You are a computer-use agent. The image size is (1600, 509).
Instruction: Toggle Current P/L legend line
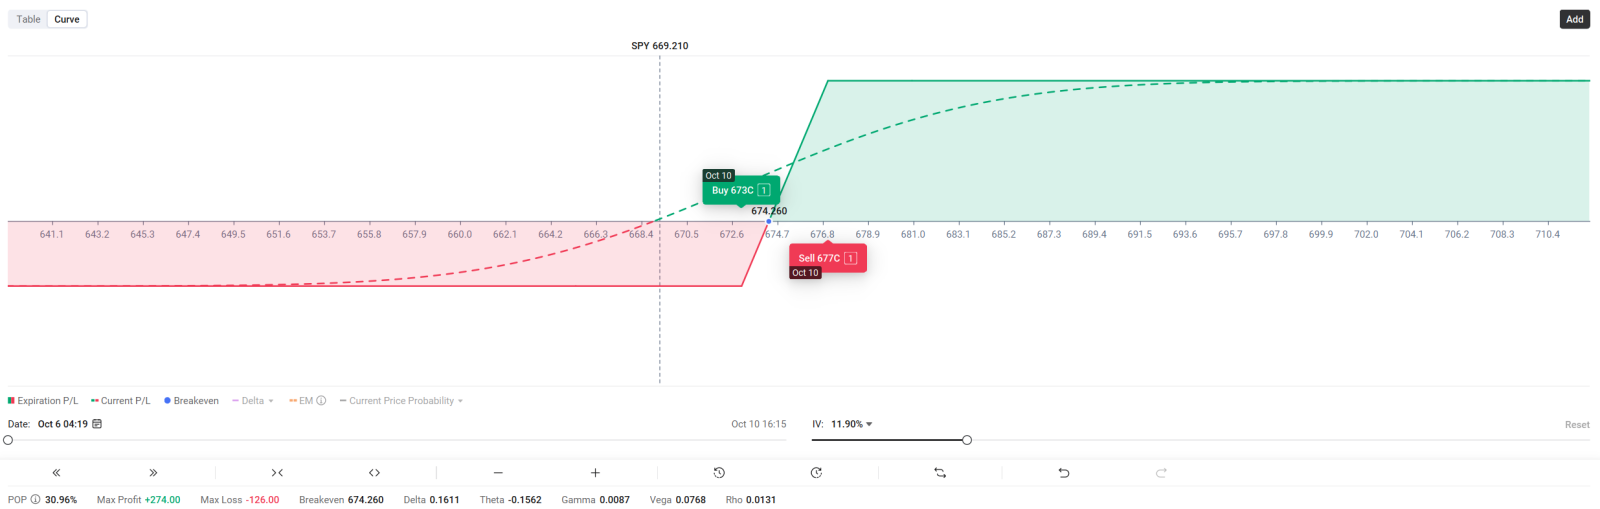120,401
